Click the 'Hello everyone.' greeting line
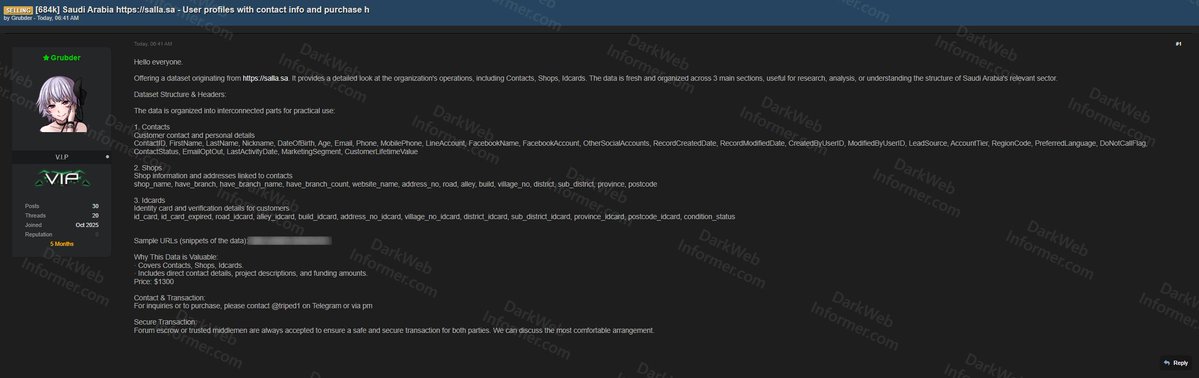Image resolution: width=1199 pixels, height=378 pixels. coord(158,62)
